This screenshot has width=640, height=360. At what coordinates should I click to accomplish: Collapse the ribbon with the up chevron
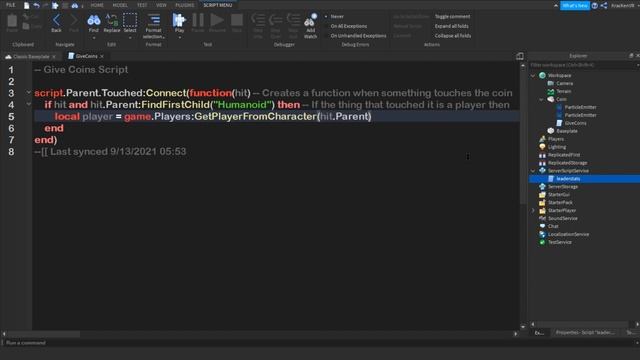tap(556, 6)
